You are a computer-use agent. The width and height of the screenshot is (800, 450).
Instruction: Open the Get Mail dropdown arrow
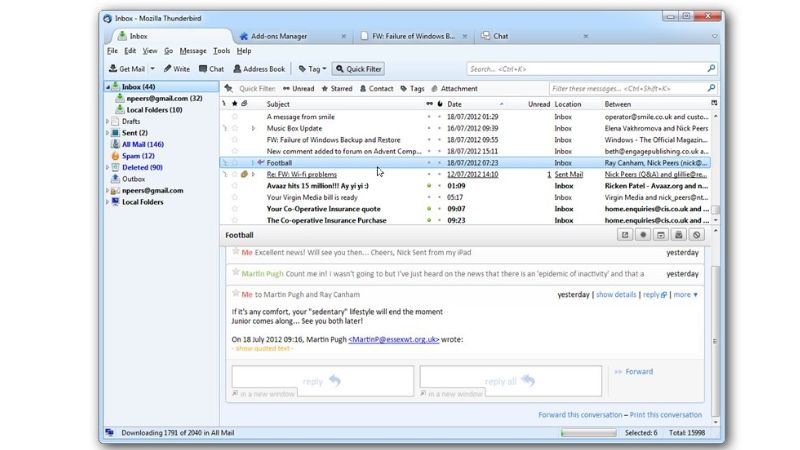(x=153, y=69)
